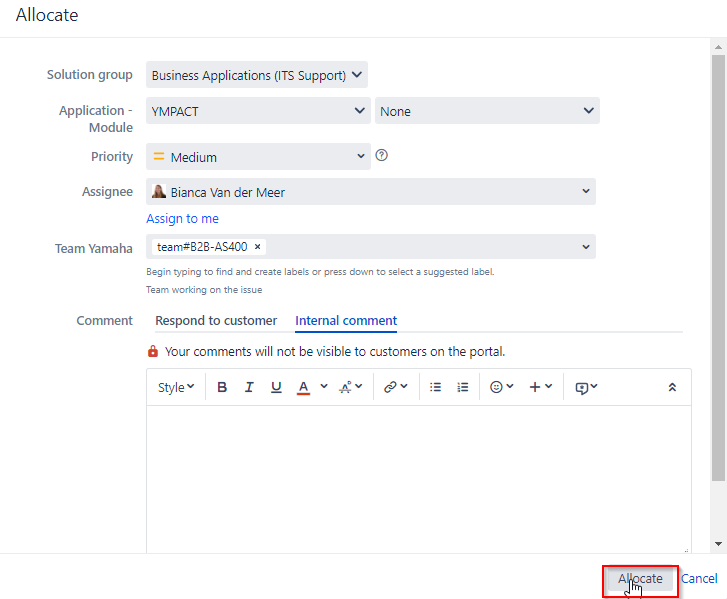Click the scrollbar down arrow
This screenshot has width=727, height=599.
(x=718, y=544)
